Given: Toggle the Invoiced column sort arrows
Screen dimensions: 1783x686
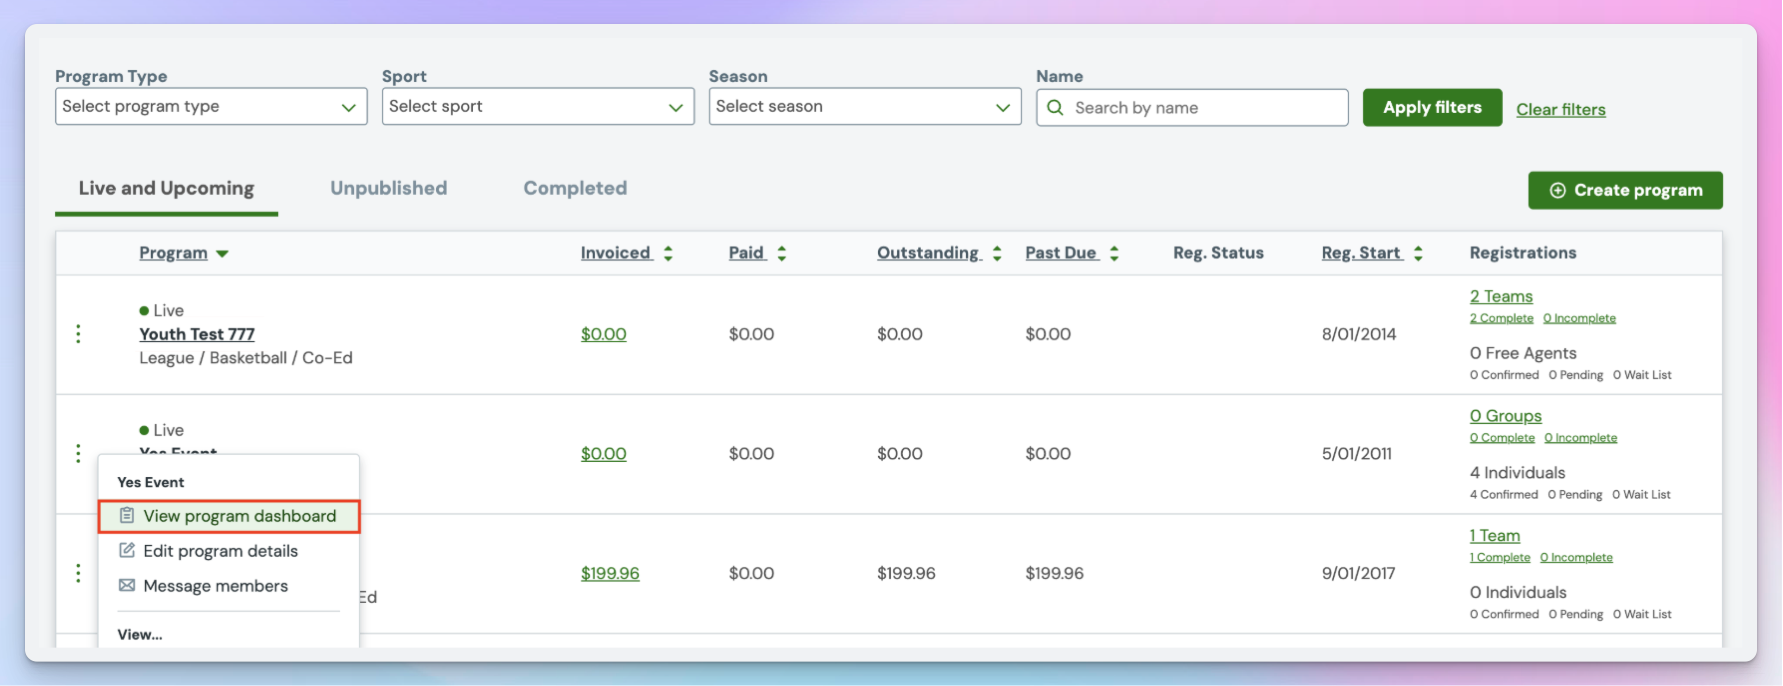Looking at the screenshot, I should 668,254.
